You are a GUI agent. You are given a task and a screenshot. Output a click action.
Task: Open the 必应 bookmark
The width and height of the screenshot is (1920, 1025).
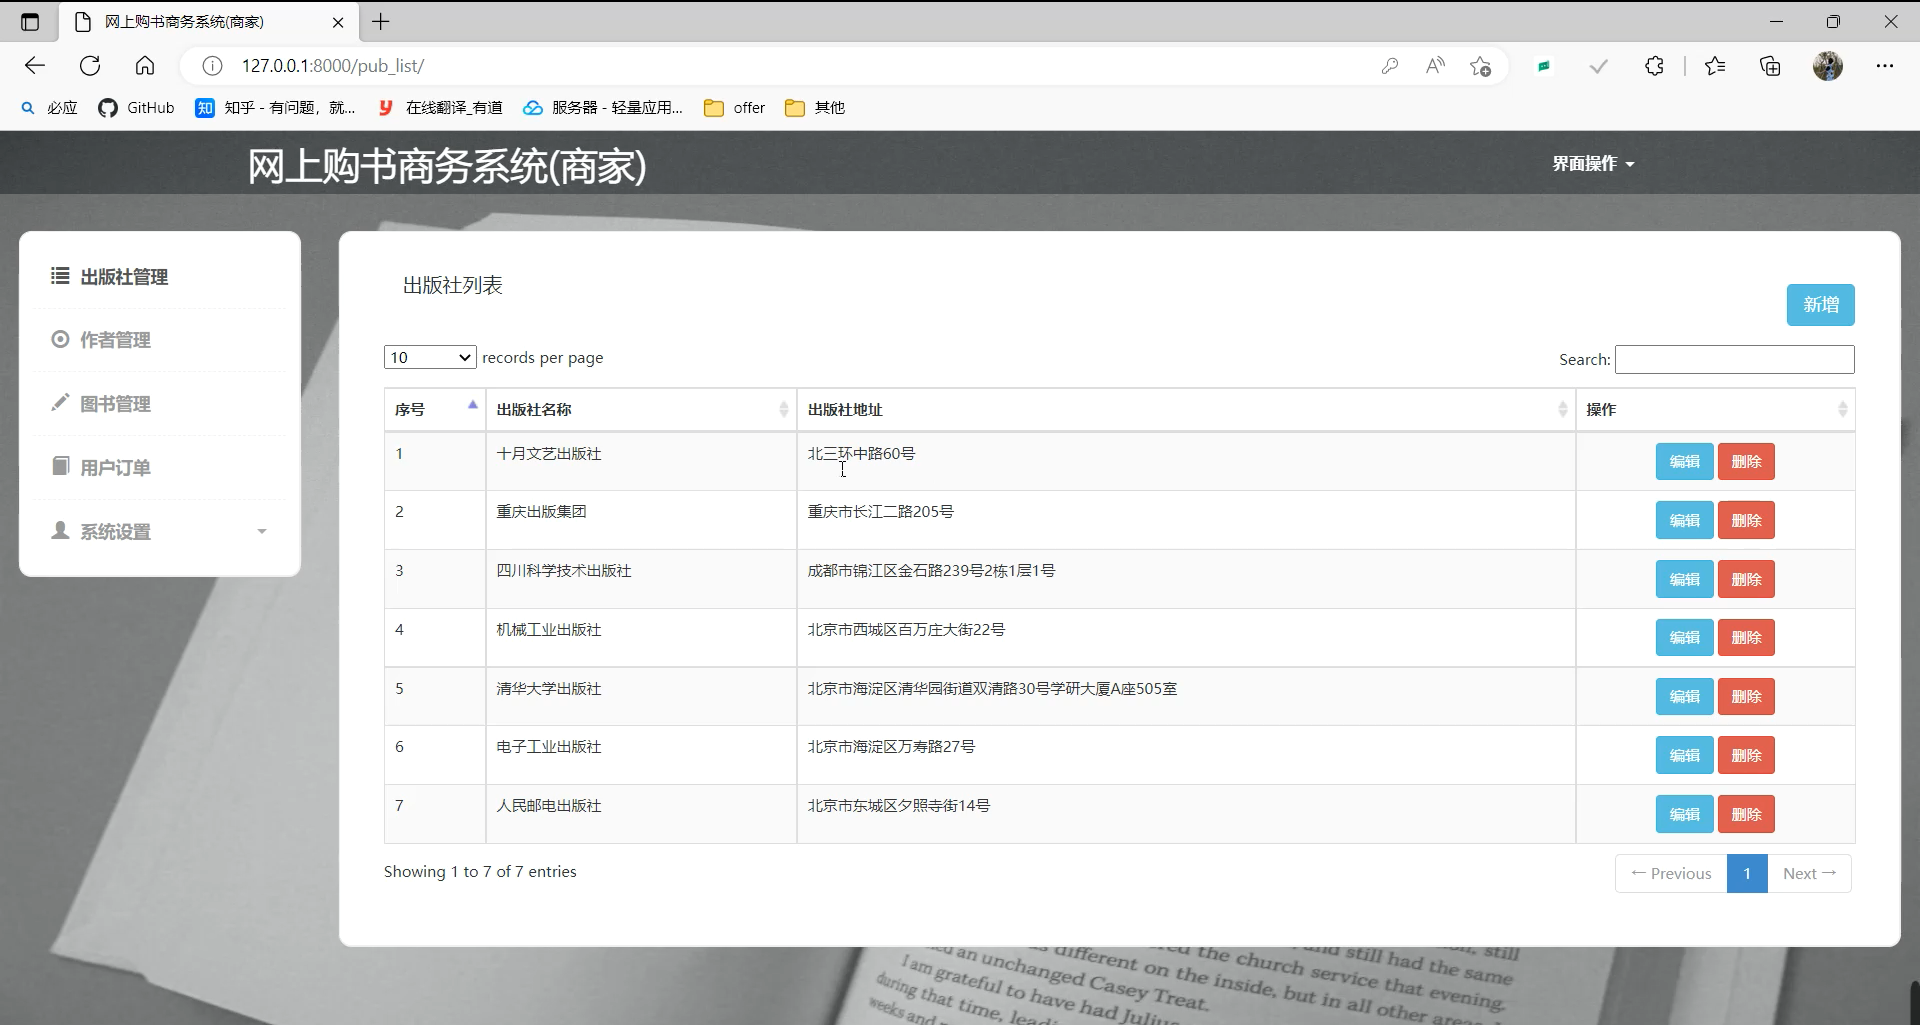point(49,108)
